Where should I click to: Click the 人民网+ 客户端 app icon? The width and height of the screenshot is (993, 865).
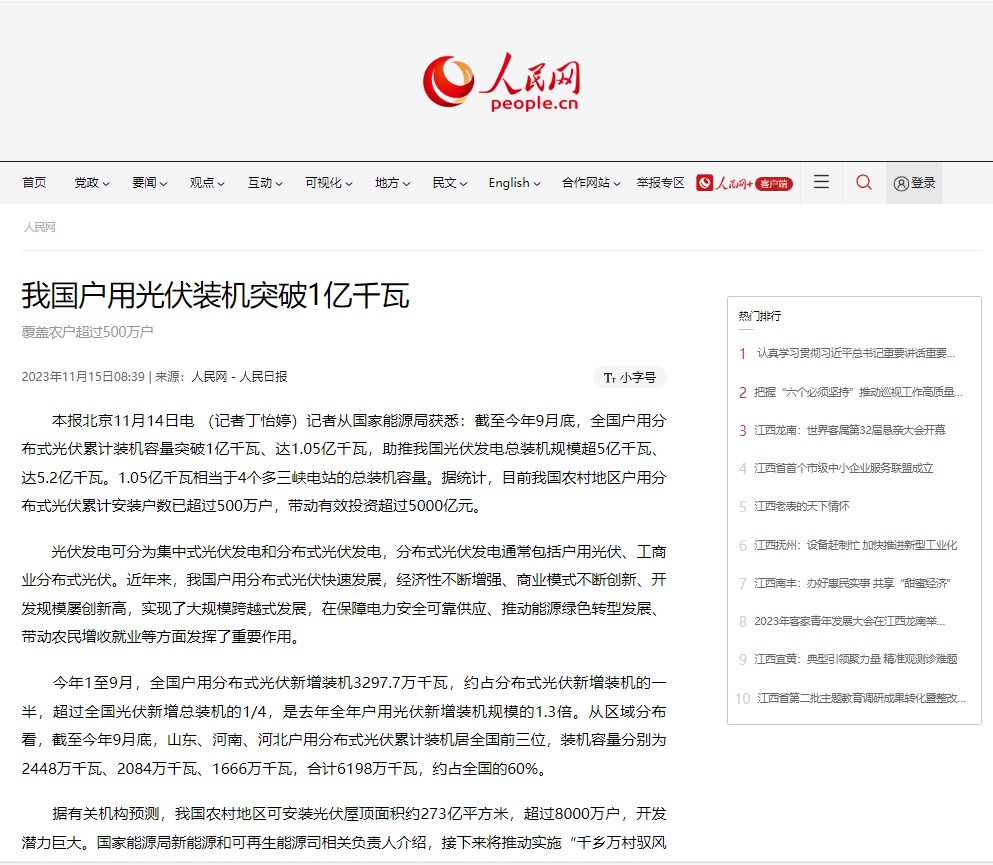click(744, 183)
